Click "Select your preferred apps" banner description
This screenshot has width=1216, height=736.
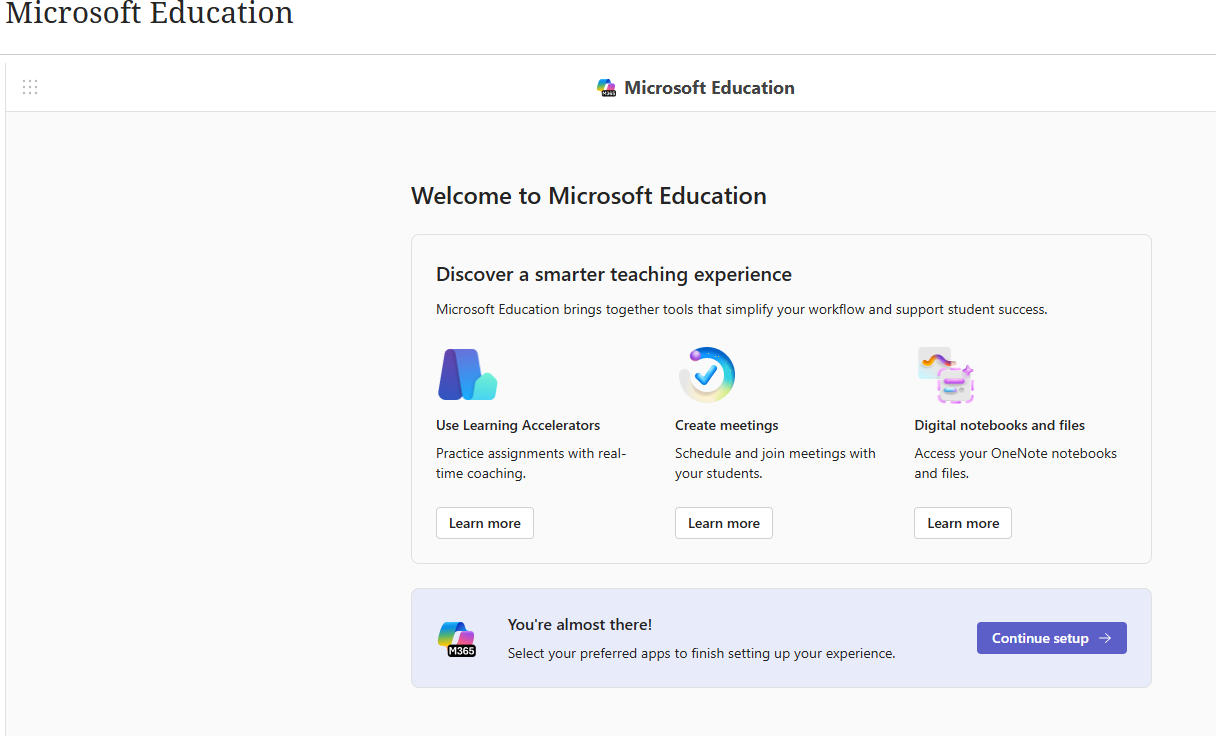(701, 654)
